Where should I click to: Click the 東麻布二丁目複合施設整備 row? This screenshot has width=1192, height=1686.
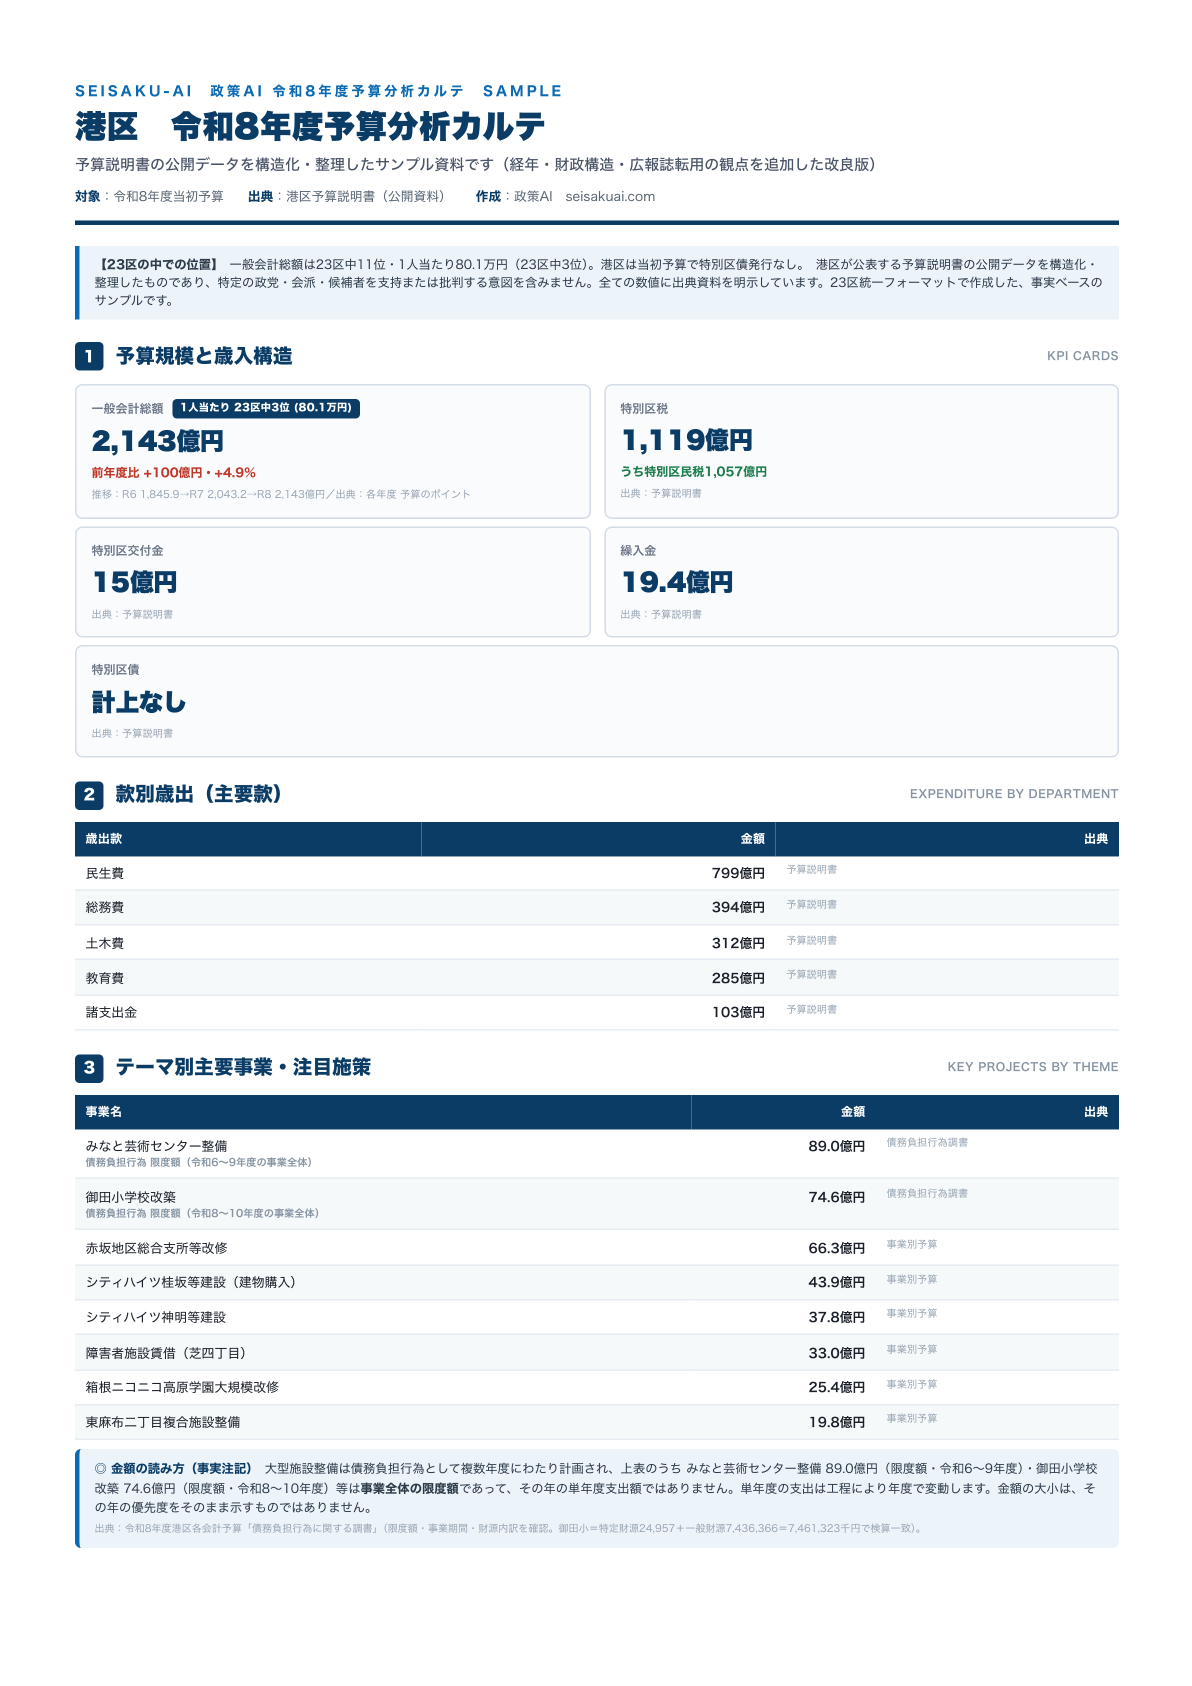[x=597, y=1422]
